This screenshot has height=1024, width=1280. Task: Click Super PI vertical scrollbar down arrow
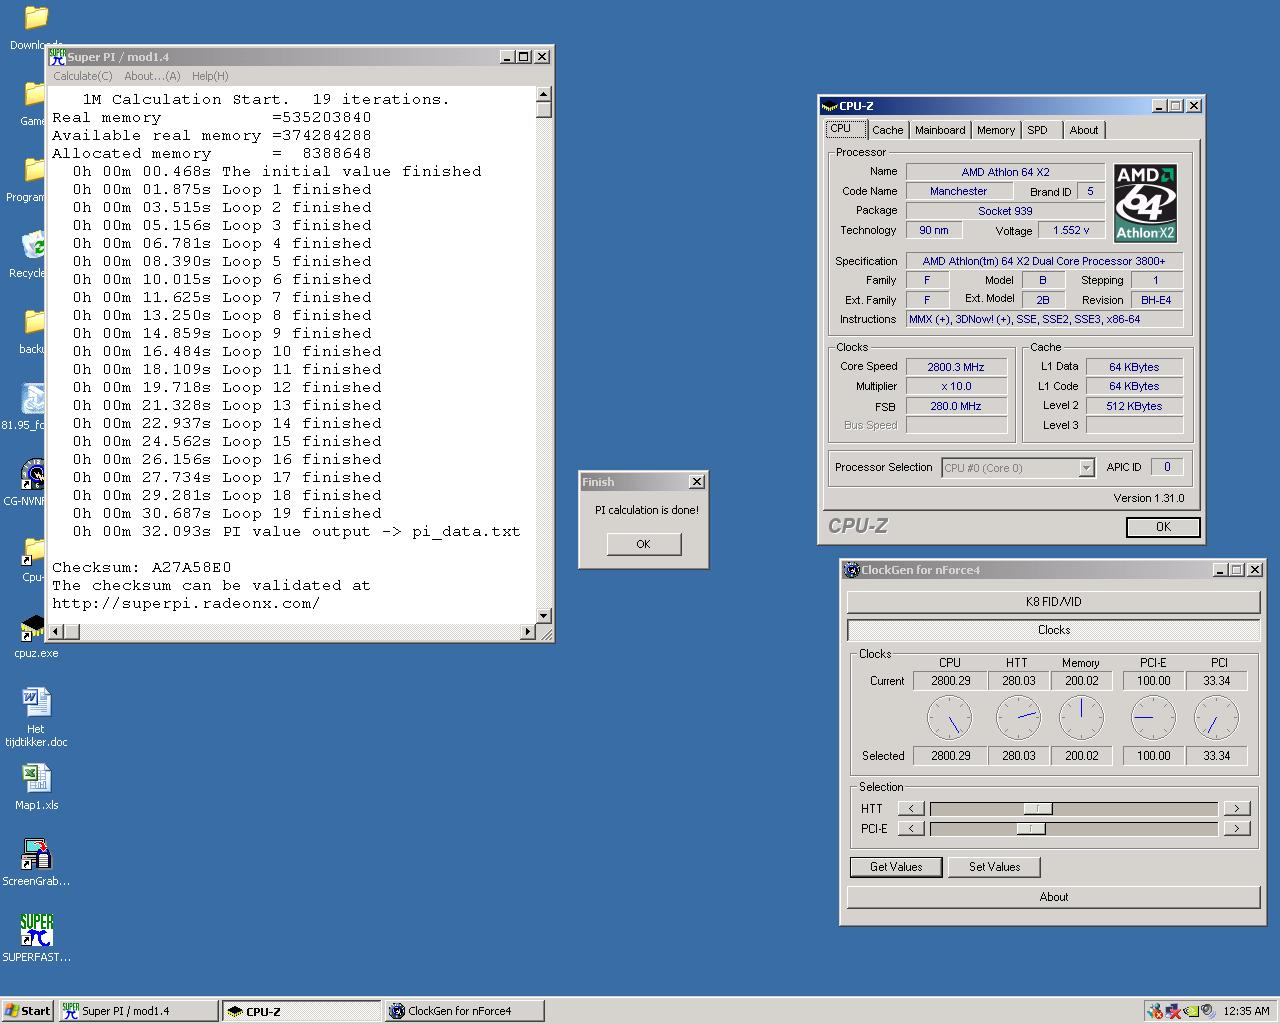click(x=544, y=616)
